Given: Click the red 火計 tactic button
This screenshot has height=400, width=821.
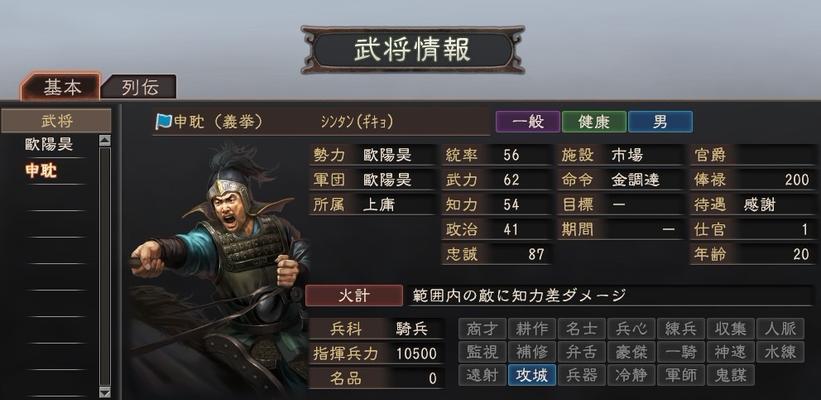Looking at the screenshot, I should coord(354,295).
